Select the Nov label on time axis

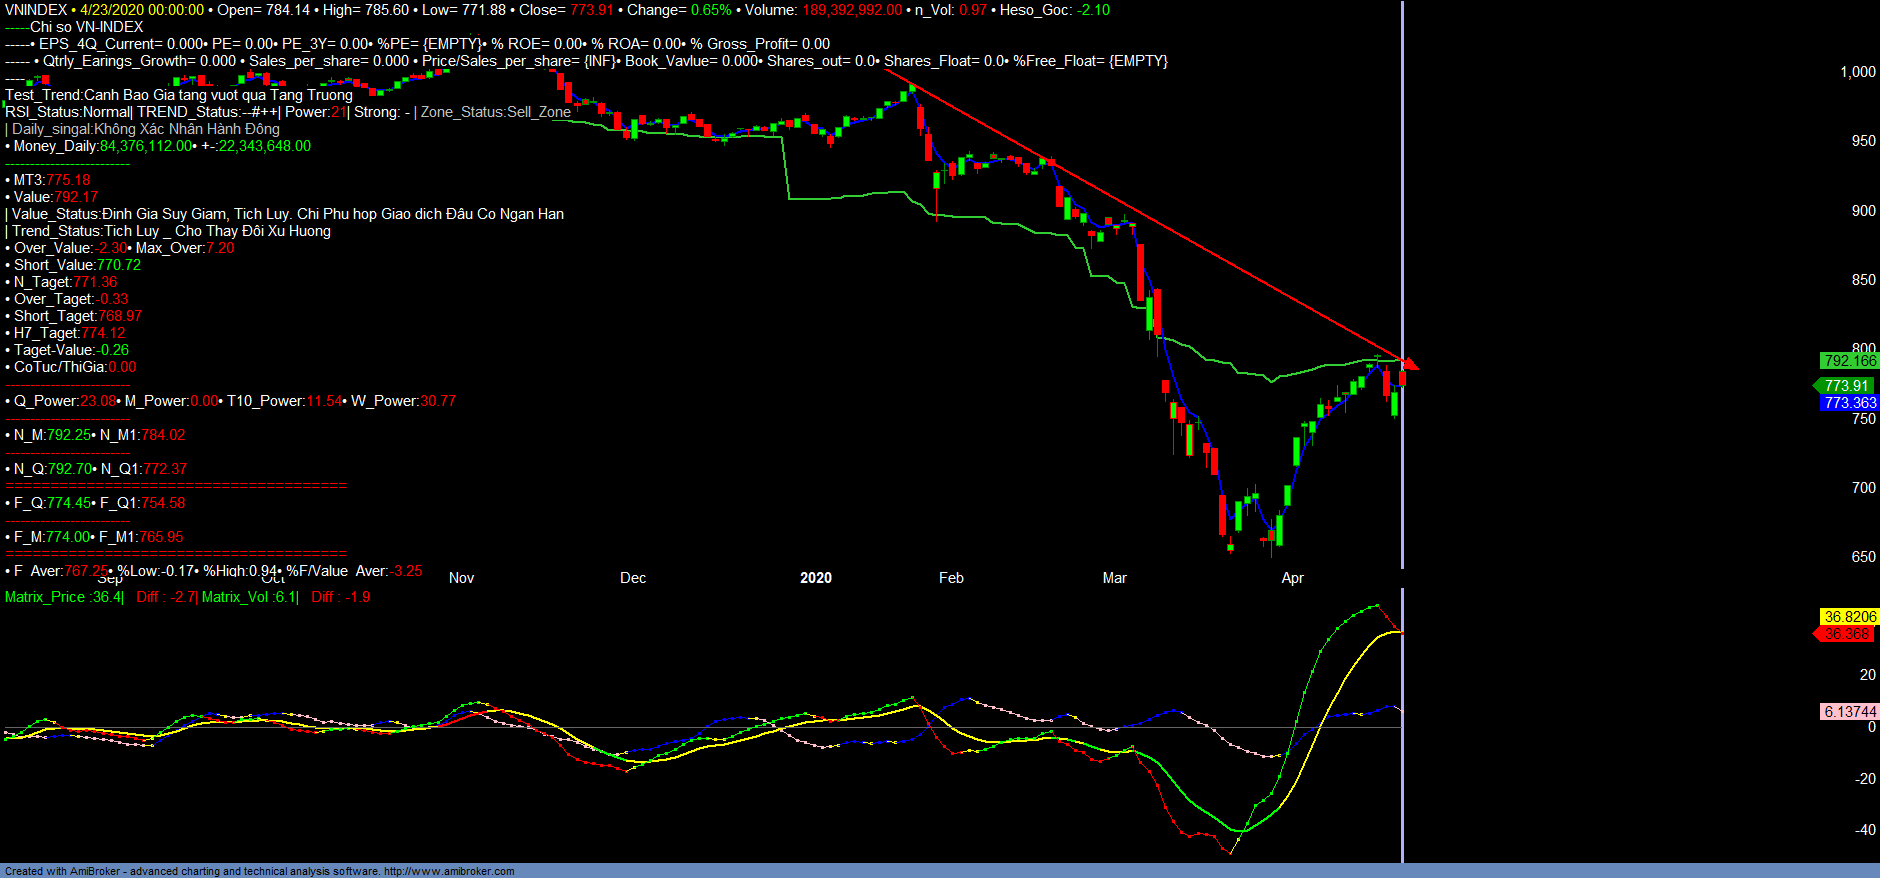click(x=461, y=578)
